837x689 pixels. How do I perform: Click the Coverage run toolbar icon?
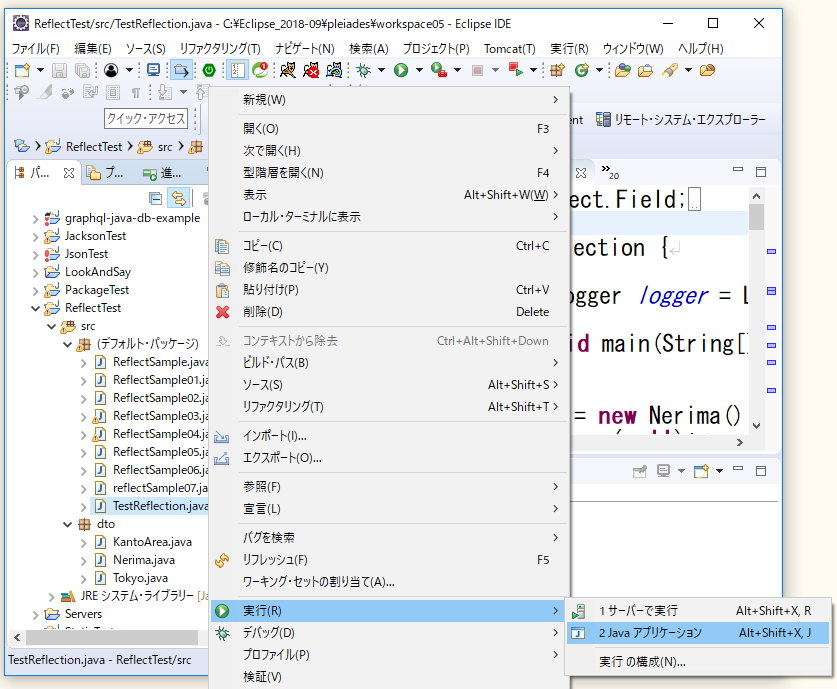click(439, 70)
